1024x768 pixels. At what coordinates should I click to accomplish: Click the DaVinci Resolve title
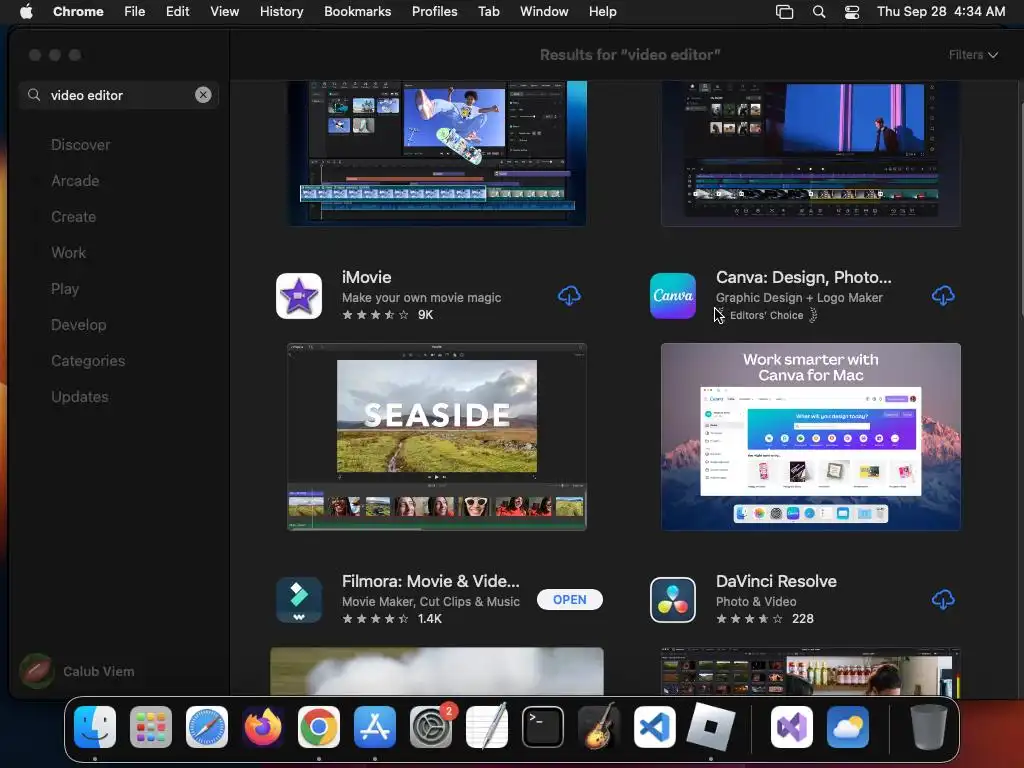click(x=776, y=581)
